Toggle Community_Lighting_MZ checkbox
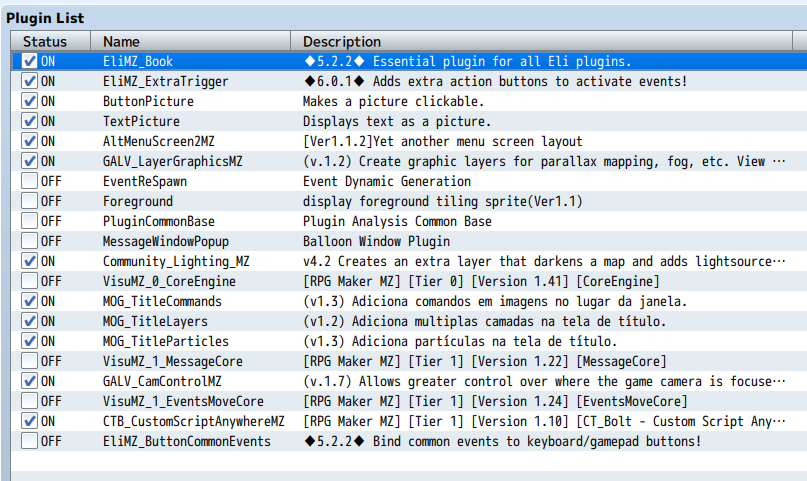Screen dimensions: 807x481 pos(29,261)
